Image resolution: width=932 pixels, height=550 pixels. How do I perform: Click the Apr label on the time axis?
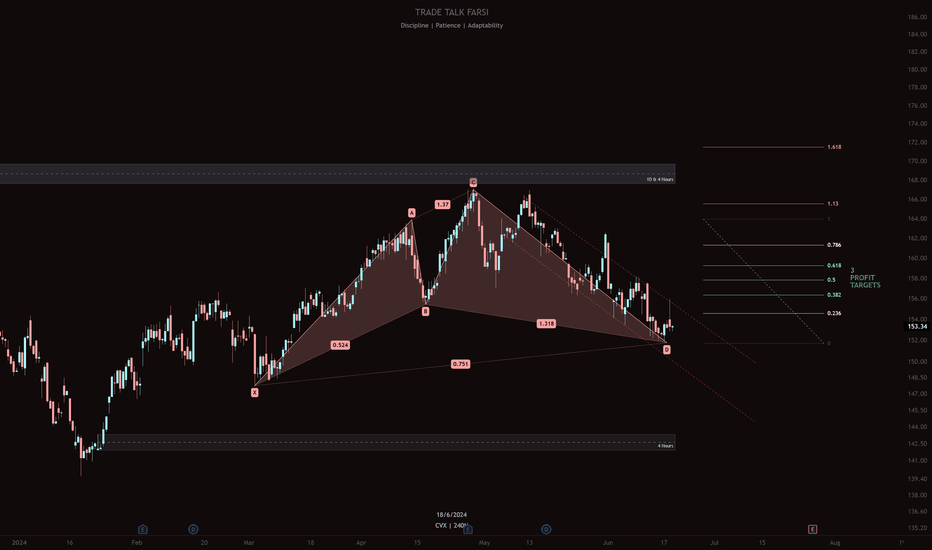361,542
